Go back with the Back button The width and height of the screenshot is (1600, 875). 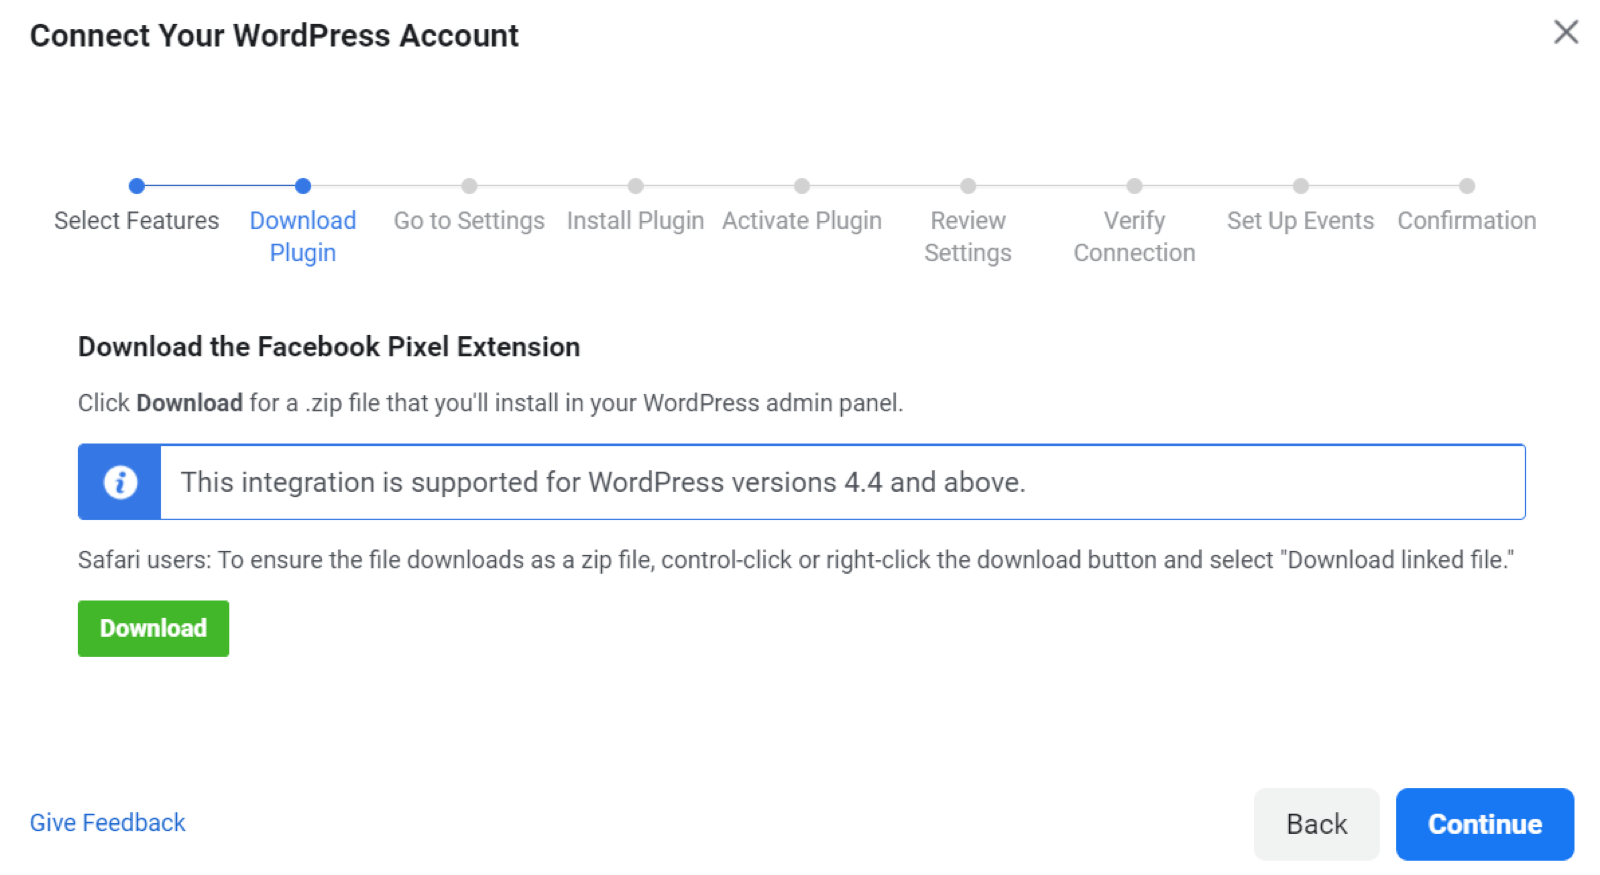click(1316, 824)
